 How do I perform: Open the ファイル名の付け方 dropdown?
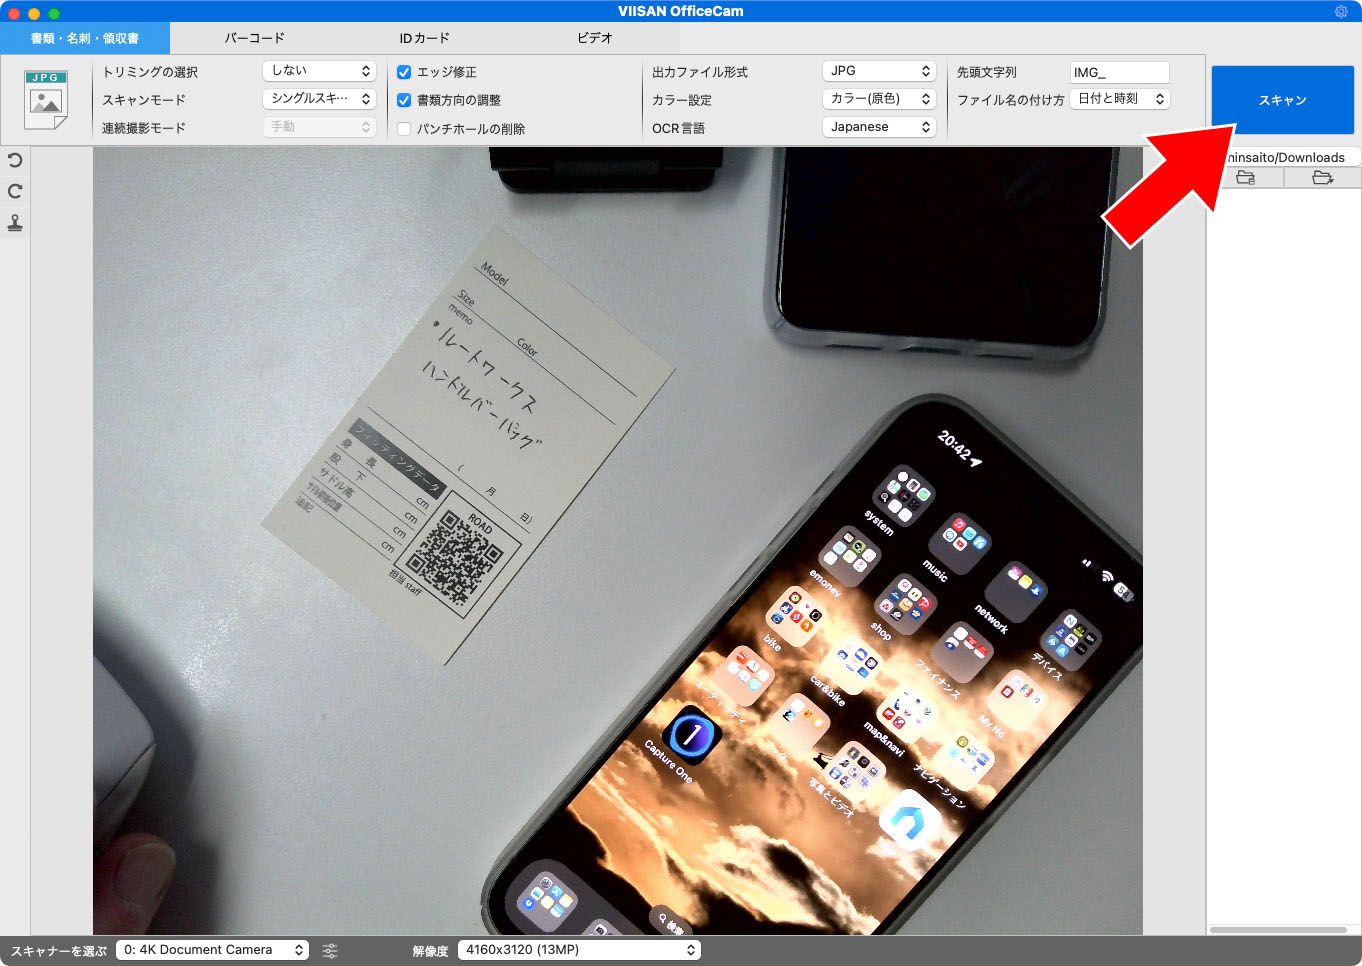(1120, 99)
